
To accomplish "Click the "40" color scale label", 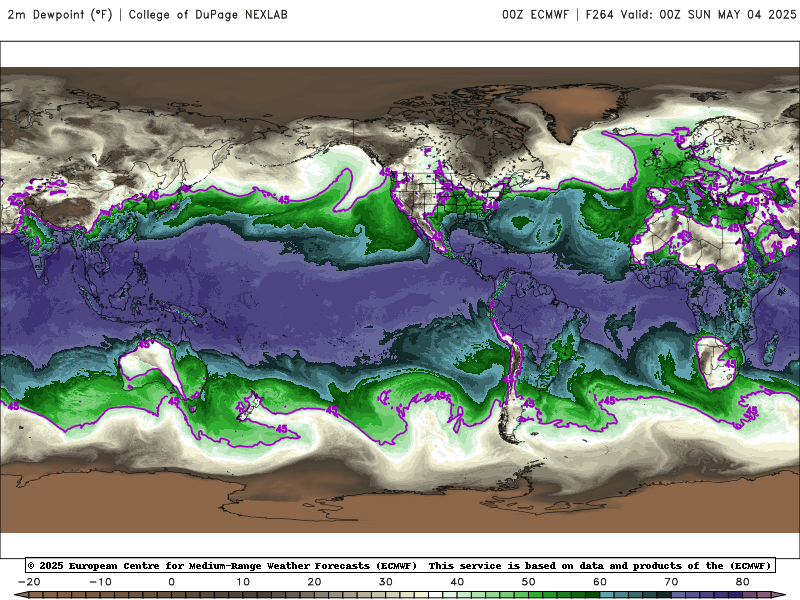I will click(x=457, y=582).
